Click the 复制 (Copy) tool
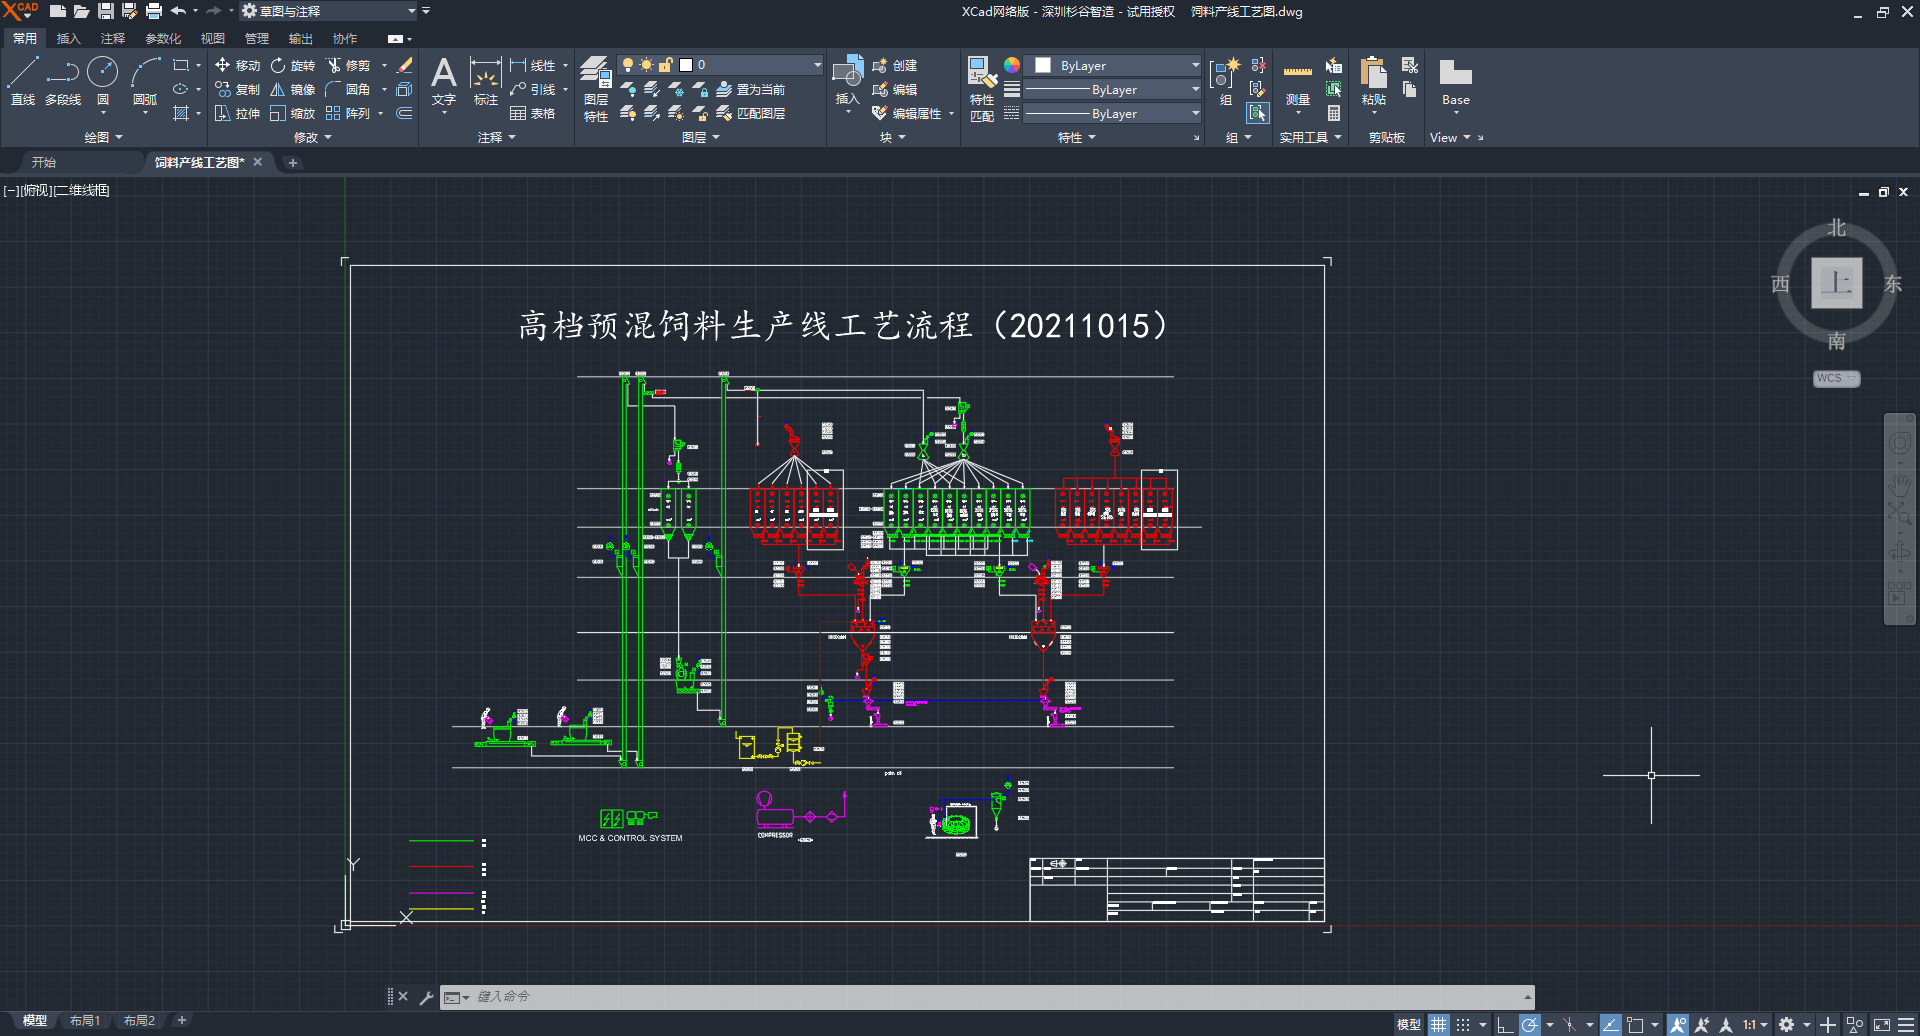 [x=237, y=89]
